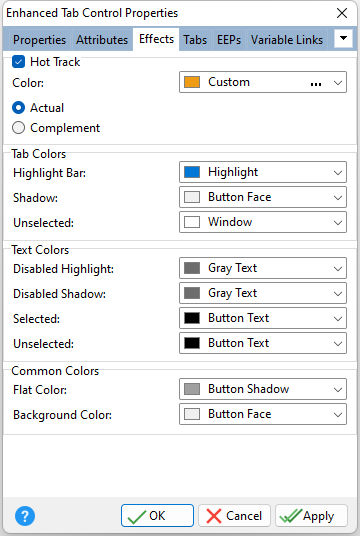360x536 pixels.
Task: Expand the Background Color Button Face dropdown
Action: coord(338,414)
